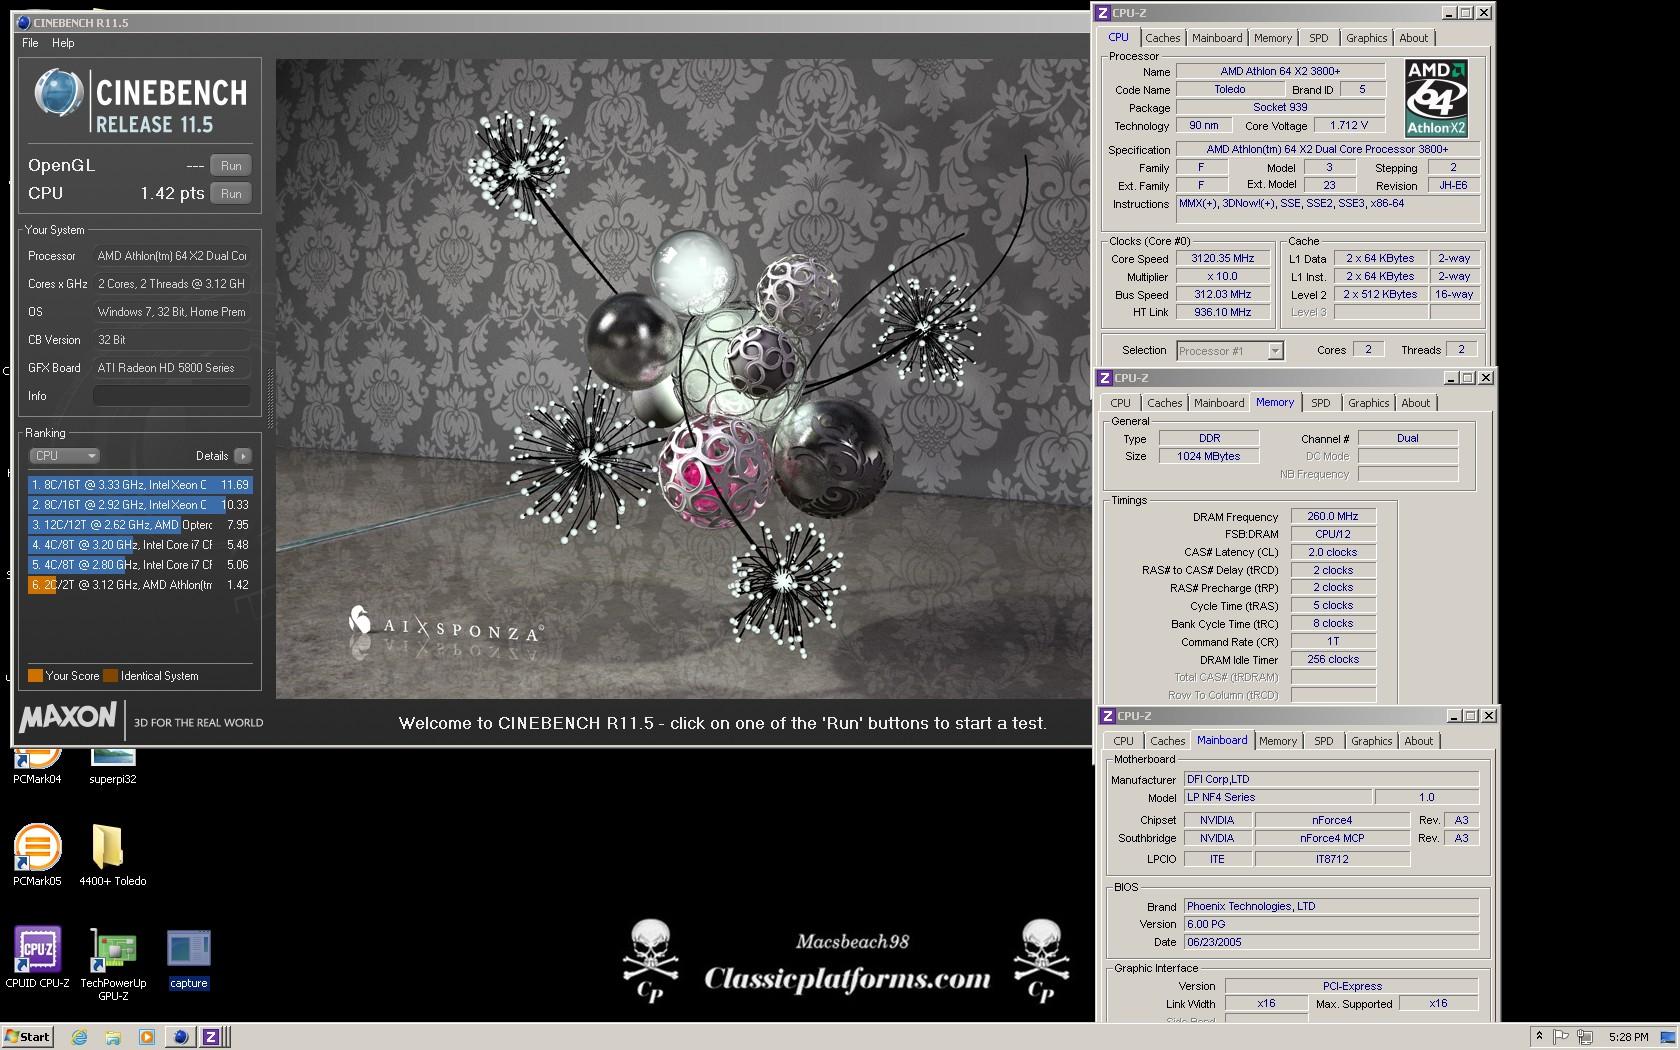The width and height of the screenshot is (1680, 1050).
Task: Open Caches tab in bottom CPU-Z window
Action: coord(1168,741)
